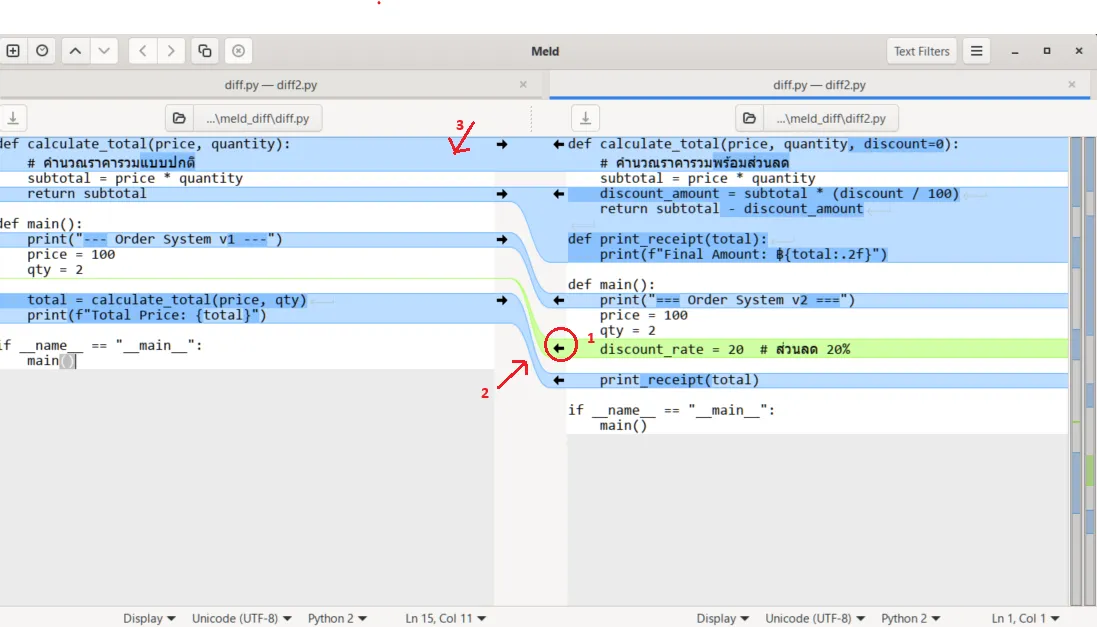Jump to the previous change with the up arrow
This screenshot has width=1097, height=627.
click(76, 51)
